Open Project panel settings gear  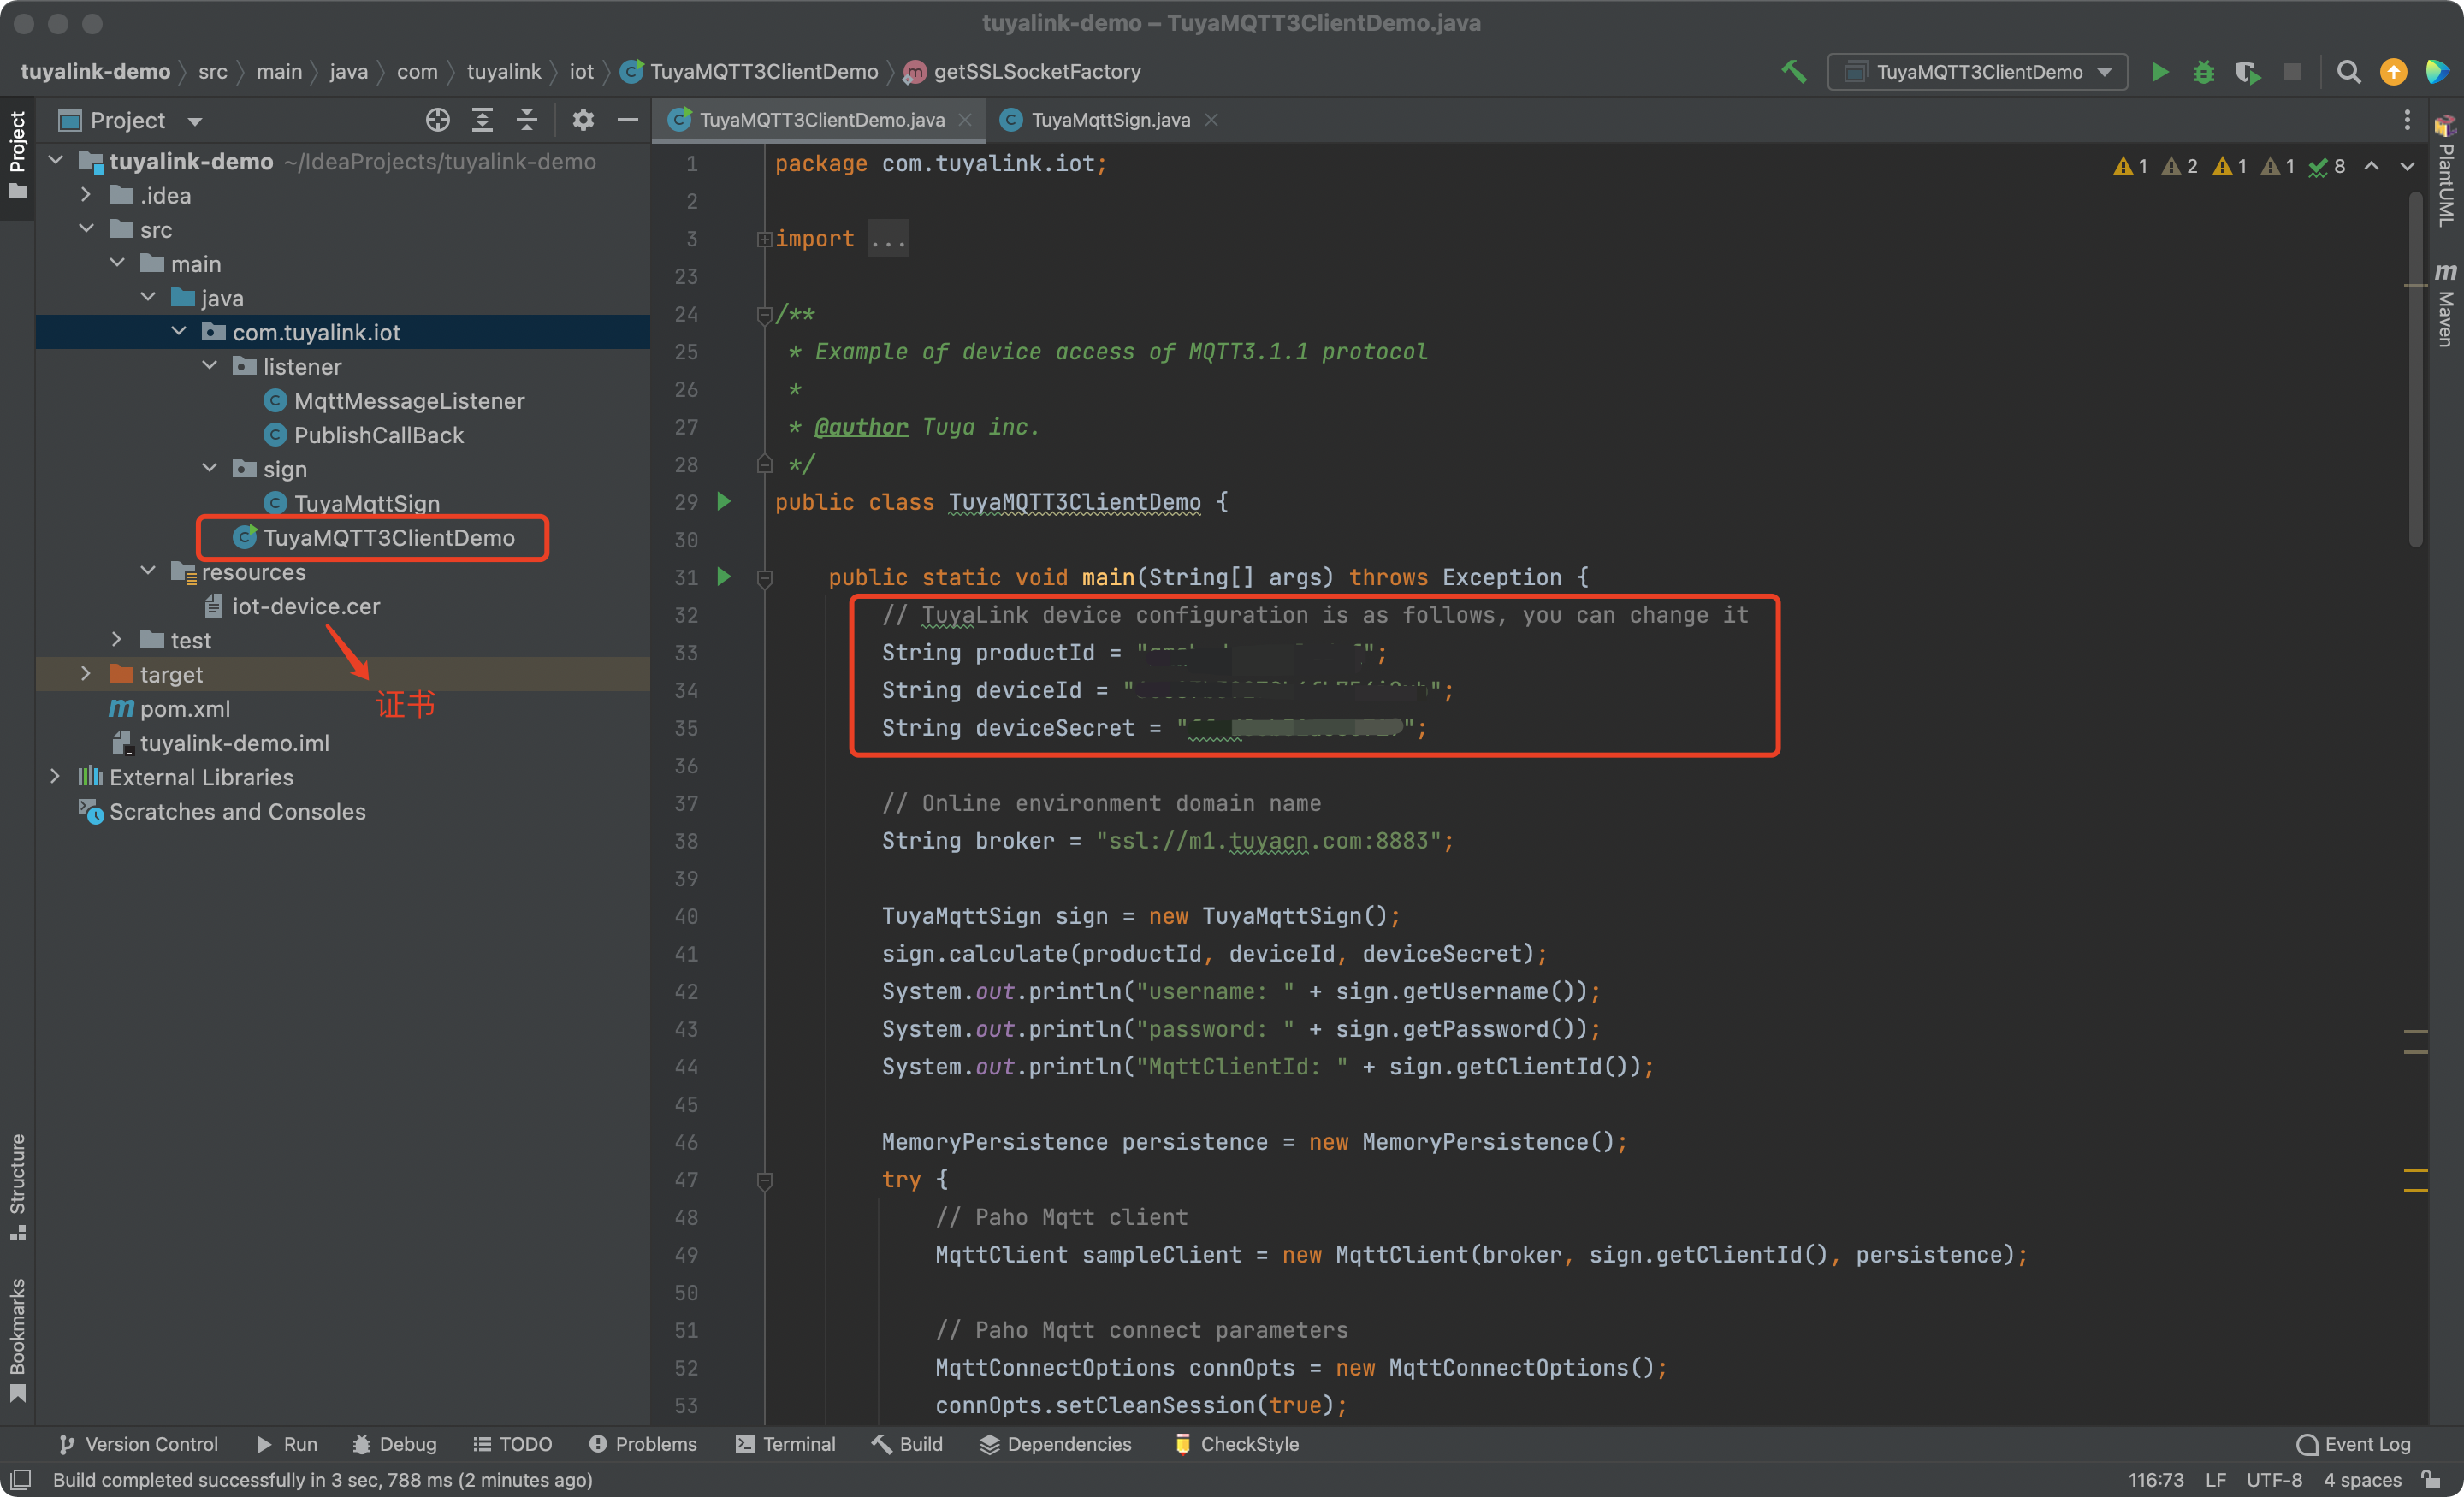click(x=583, y=120)
